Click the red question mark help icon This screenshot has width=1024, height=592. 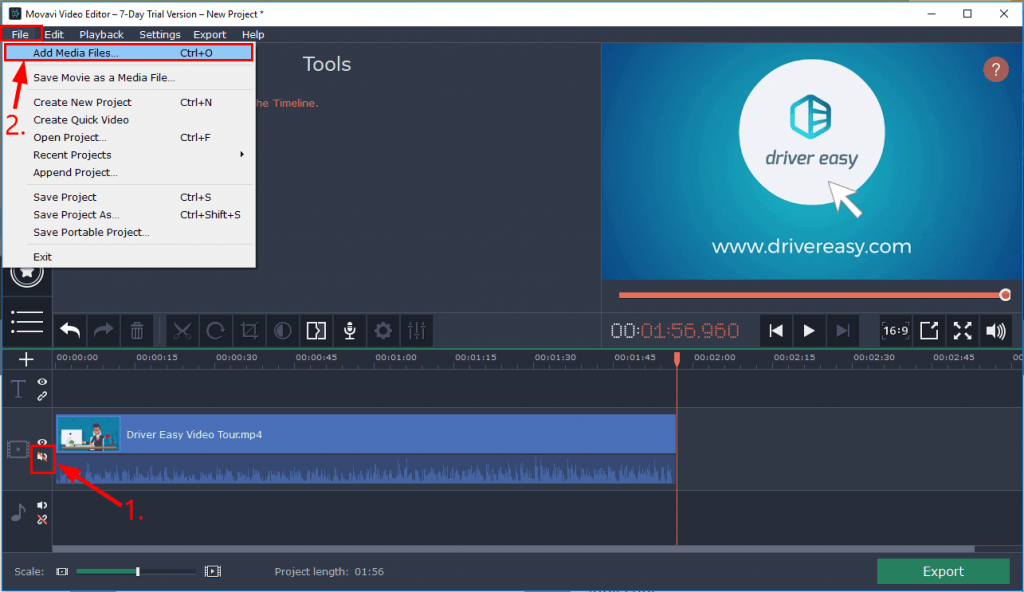995,69
